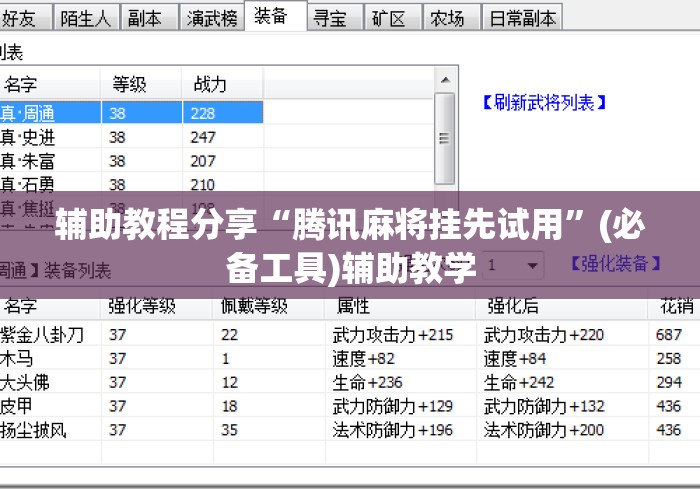Sort generals by 名字 column header

tap(50, 83)
